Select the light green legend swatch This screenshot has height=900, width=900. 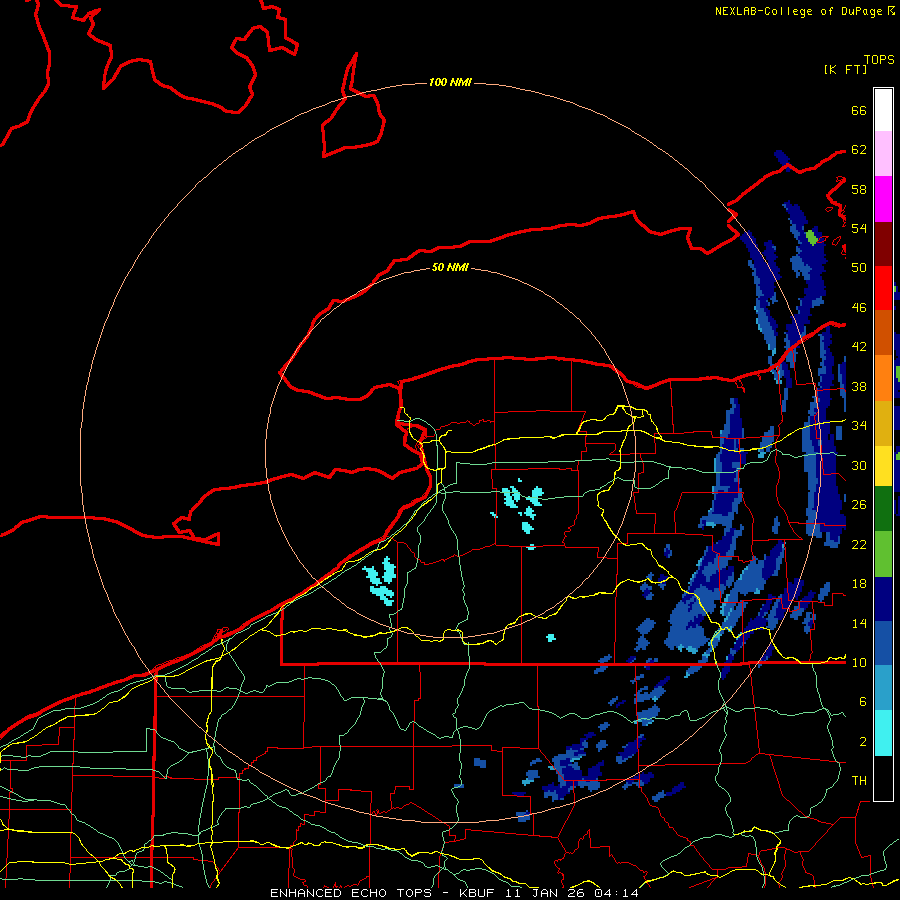click(x=883, y=553)
